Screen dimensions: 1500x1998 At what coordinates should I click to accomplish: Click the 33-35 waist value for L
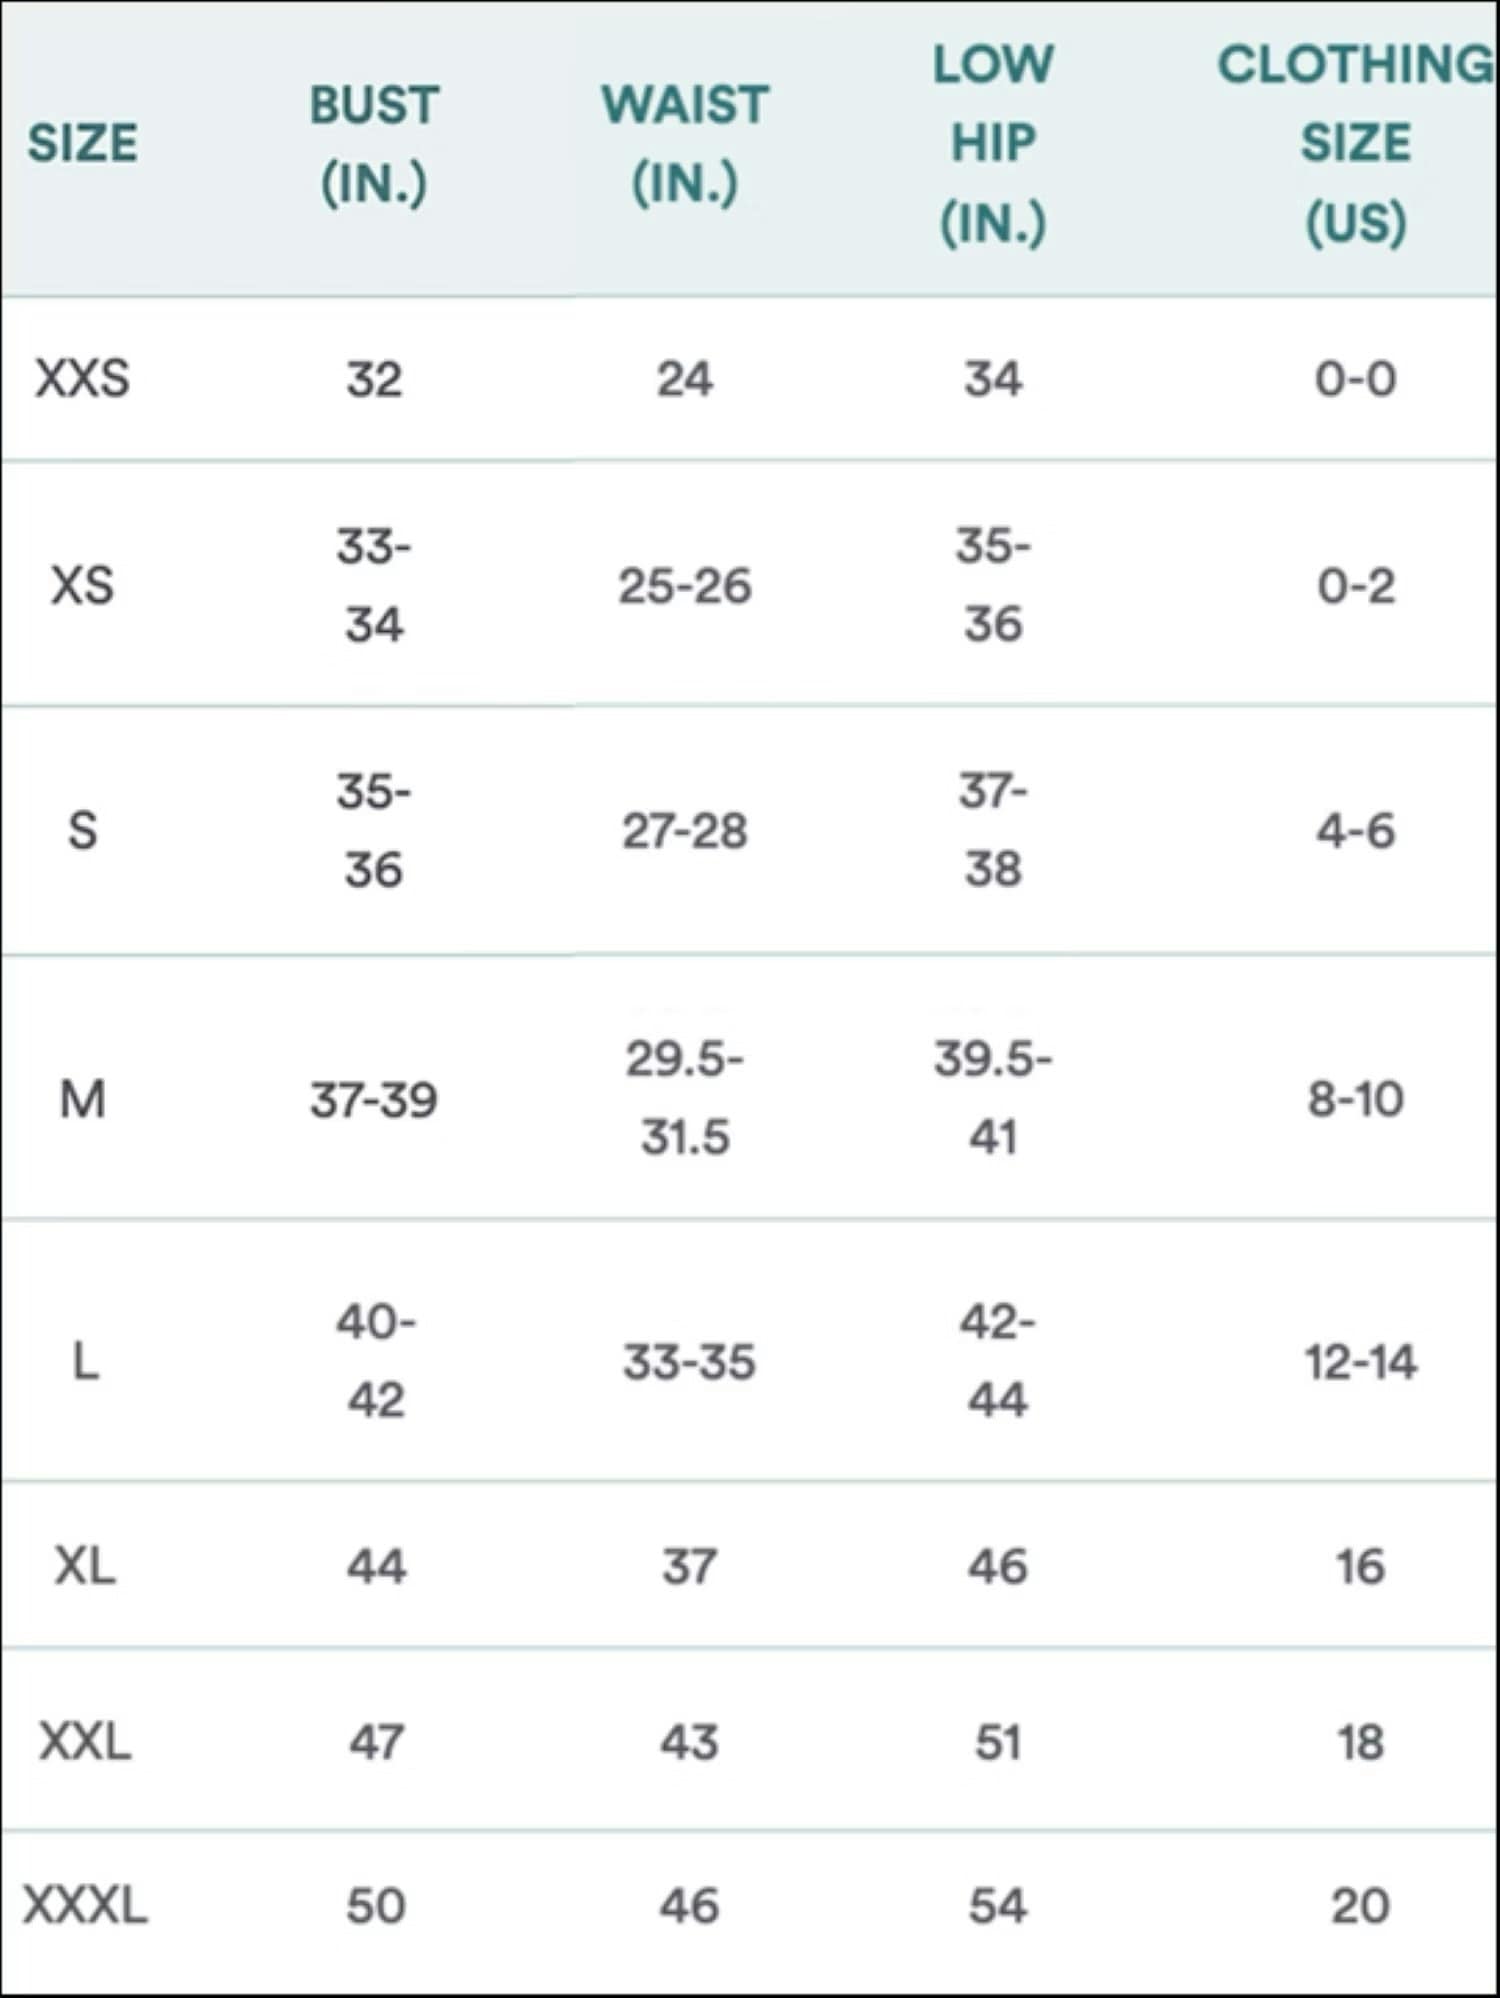pyautogui.click(x=689, y=1362)
